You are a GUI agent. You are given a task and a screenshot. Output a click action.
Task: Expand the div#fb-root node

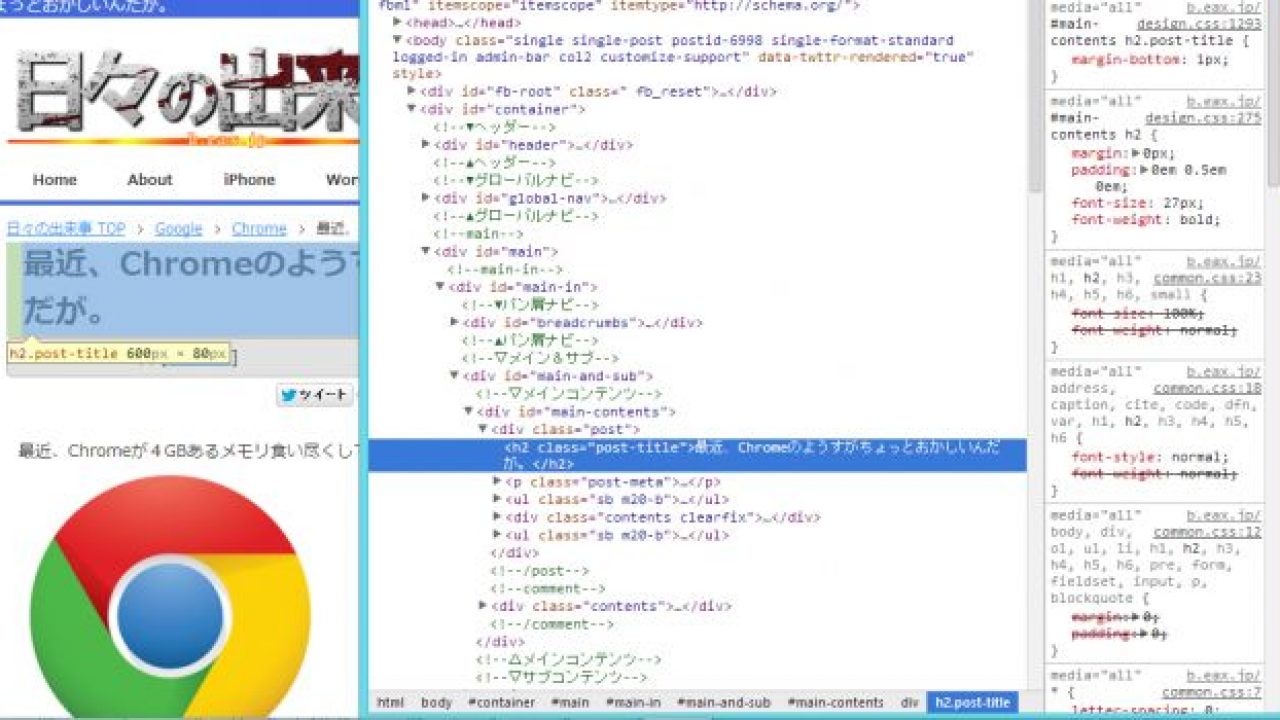coord(412,91)
